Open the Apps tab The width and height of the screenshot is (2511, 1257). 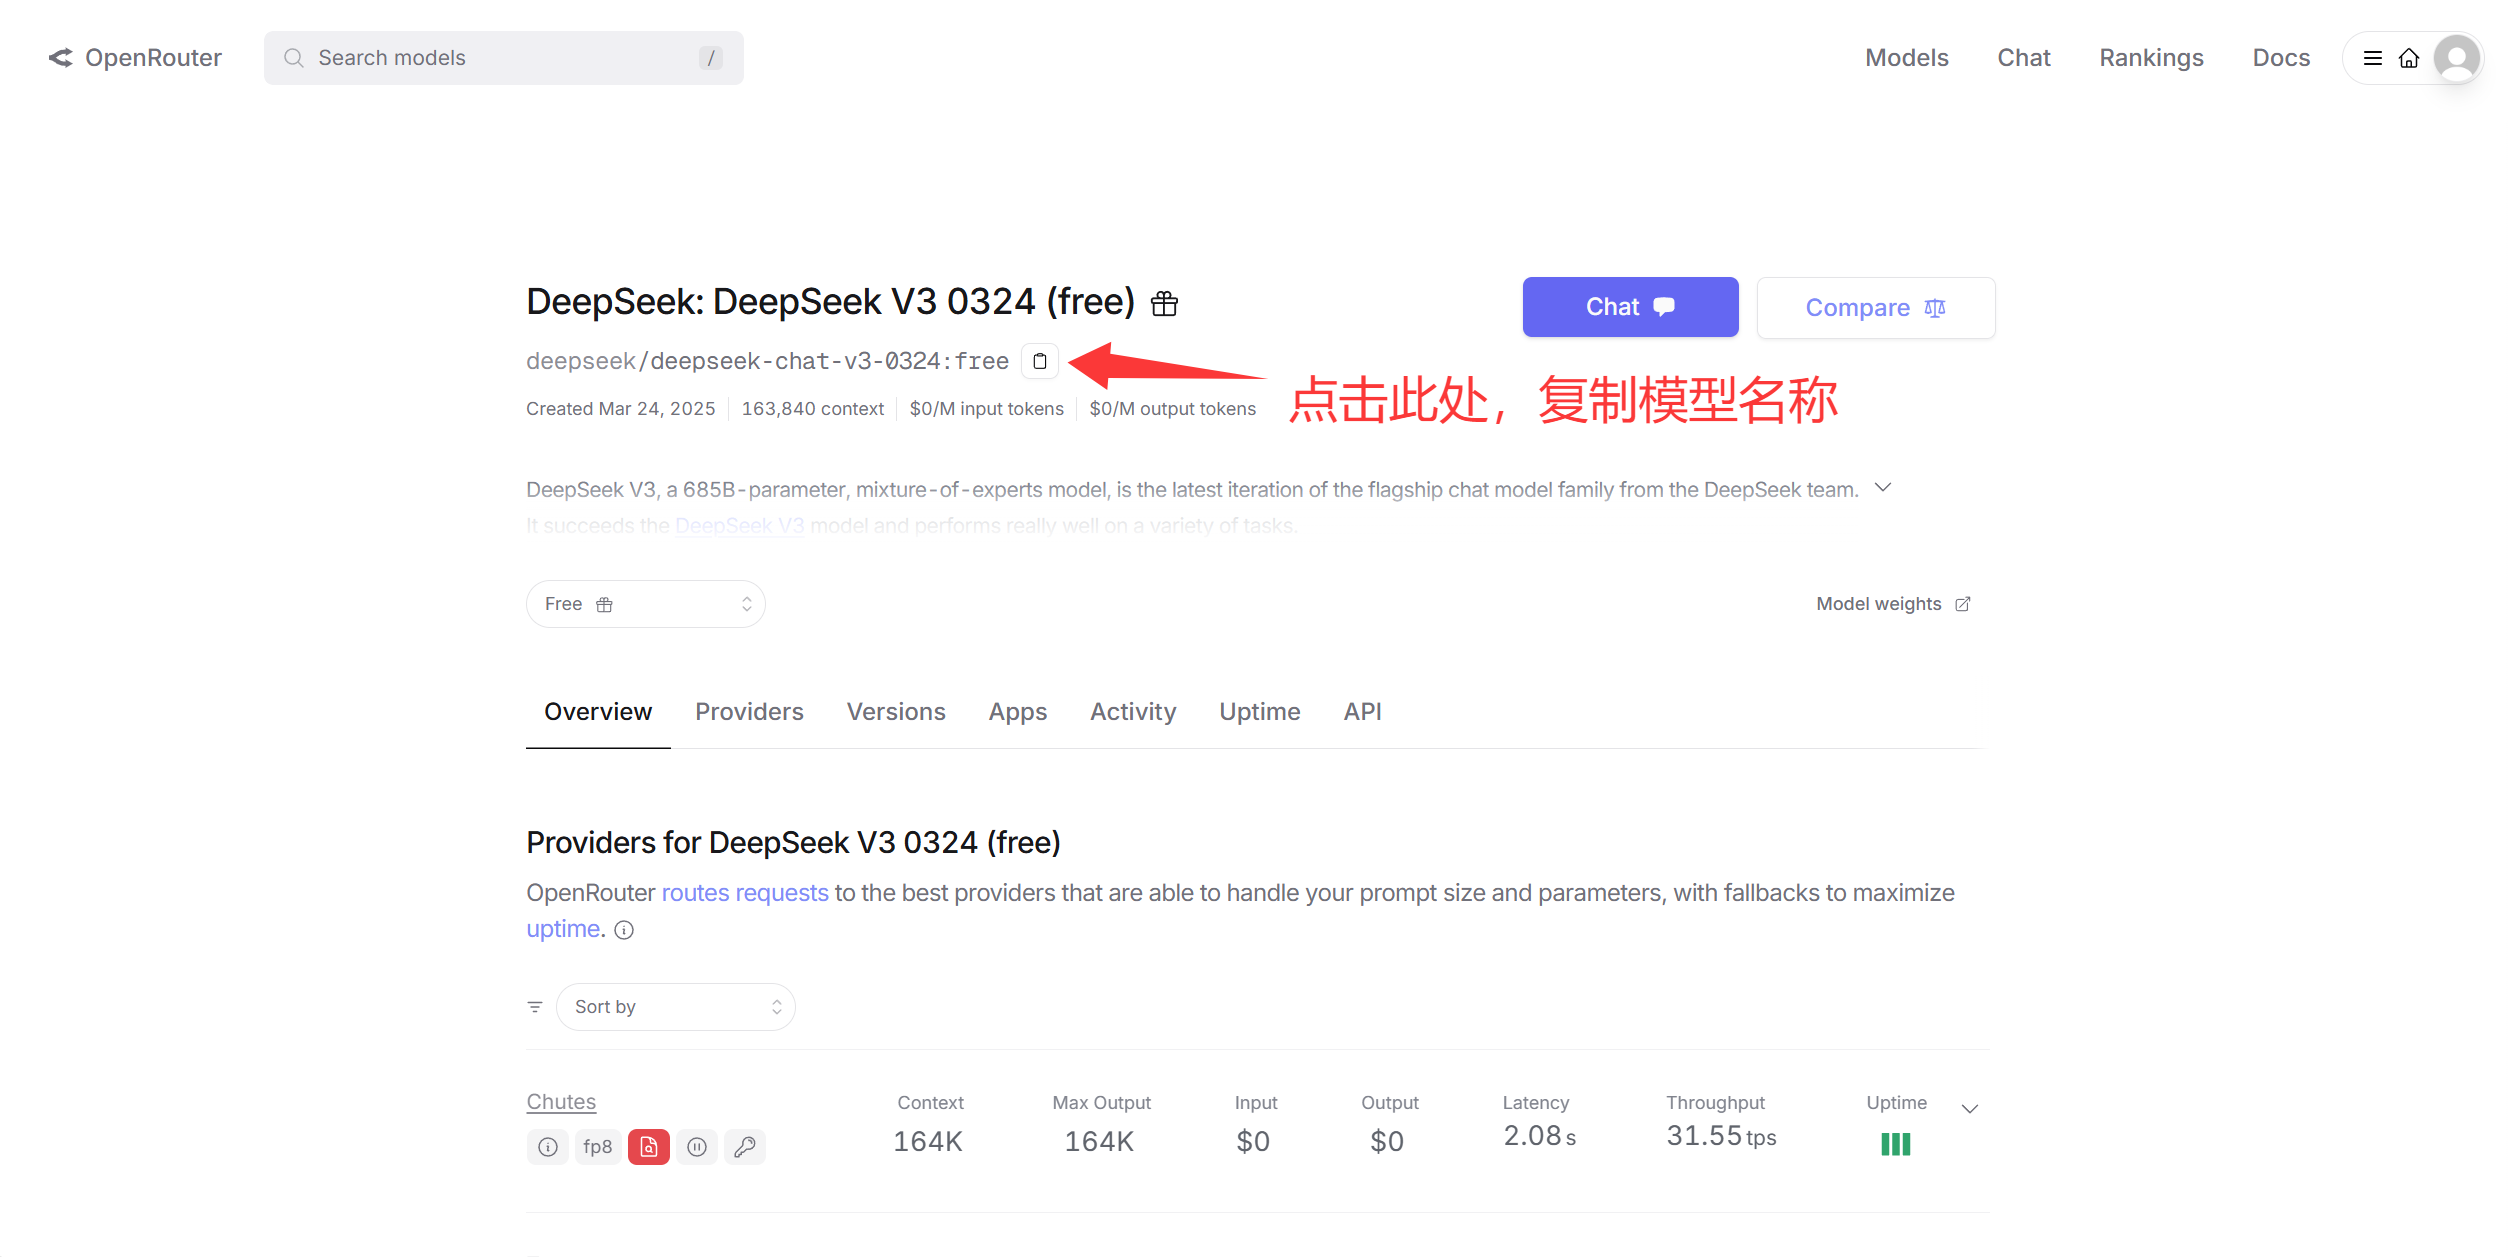click(1018, 712)
